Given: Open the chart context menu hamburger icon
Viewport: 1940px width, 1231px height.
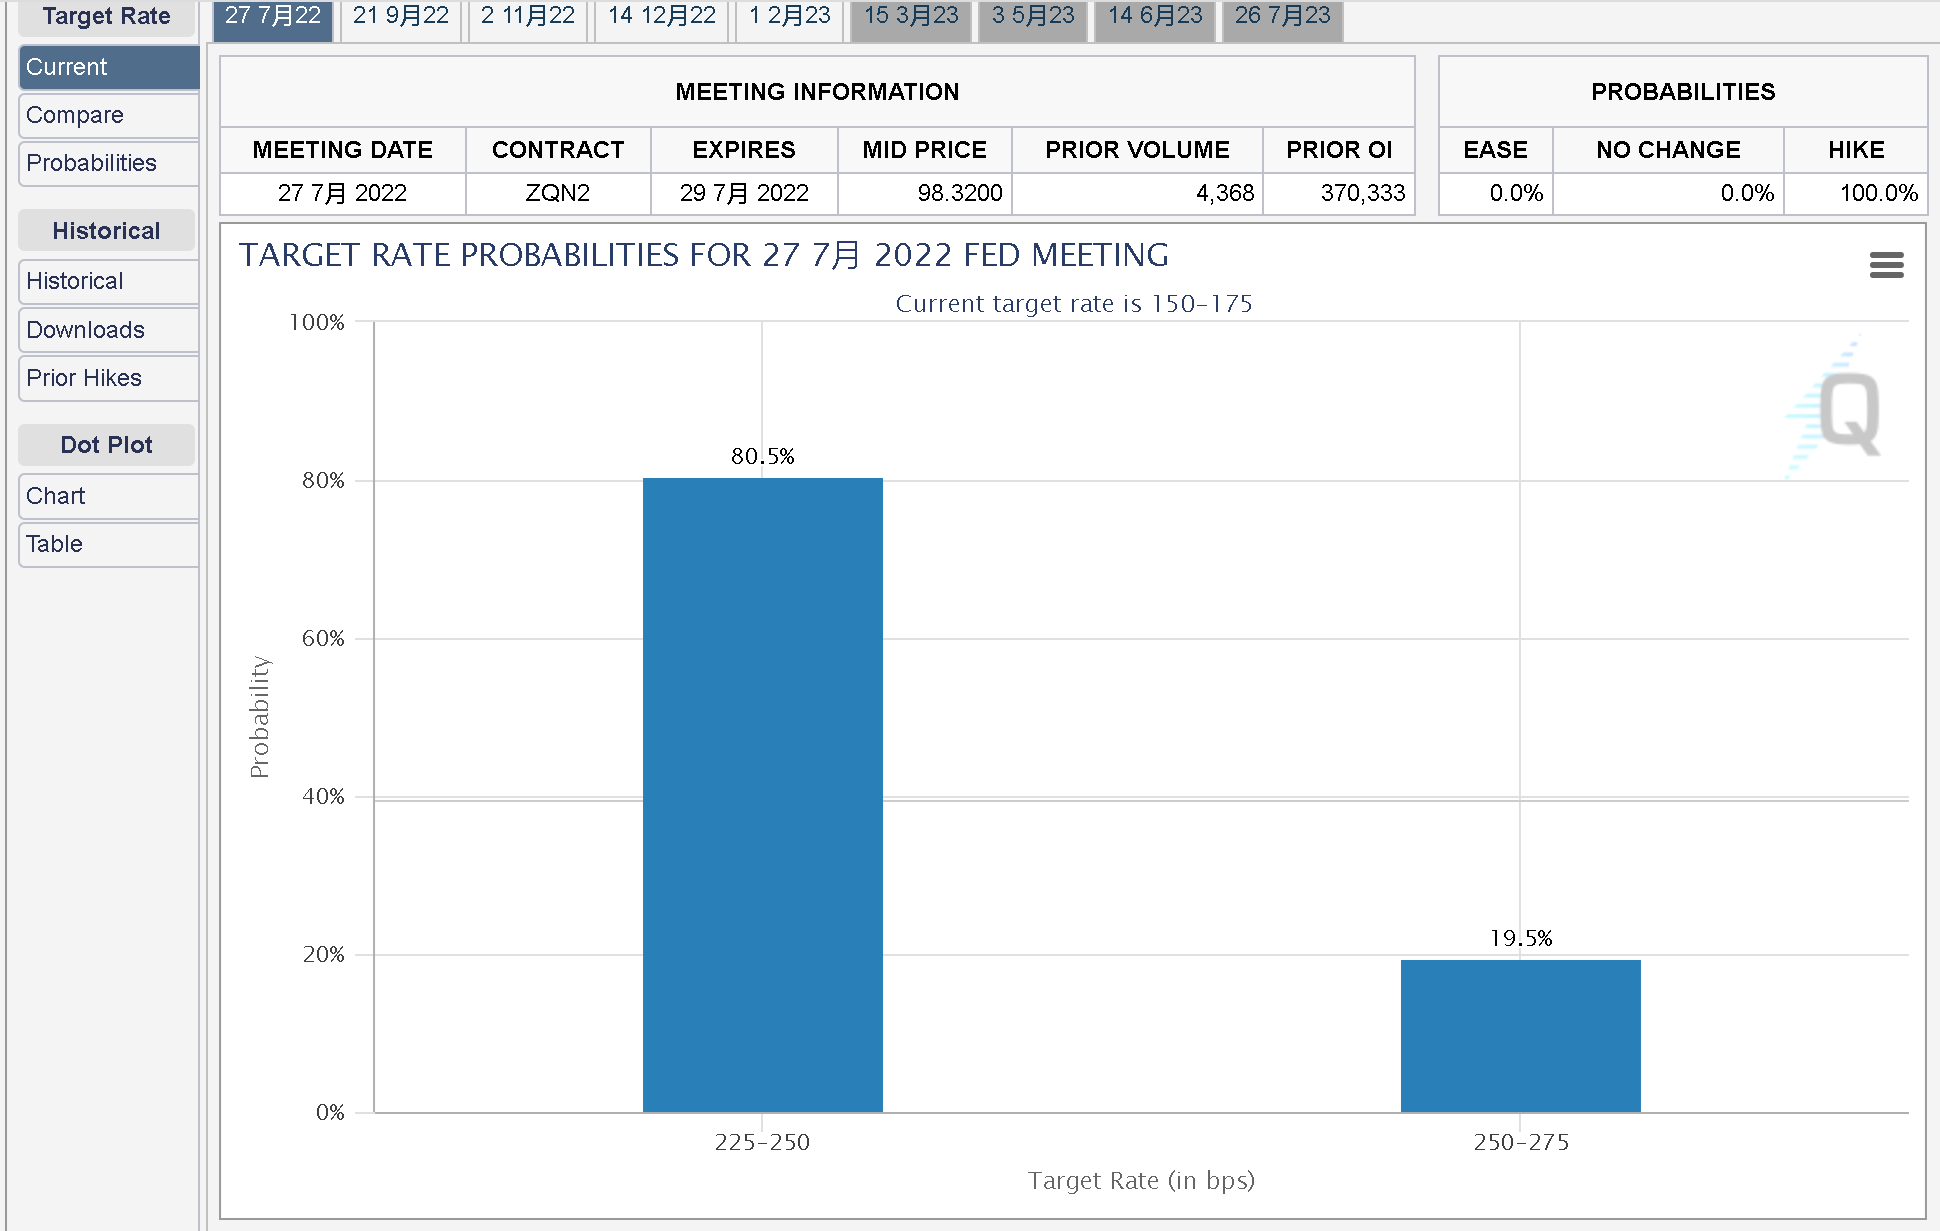Looking at the screenshot, I should pos(1886,265).
